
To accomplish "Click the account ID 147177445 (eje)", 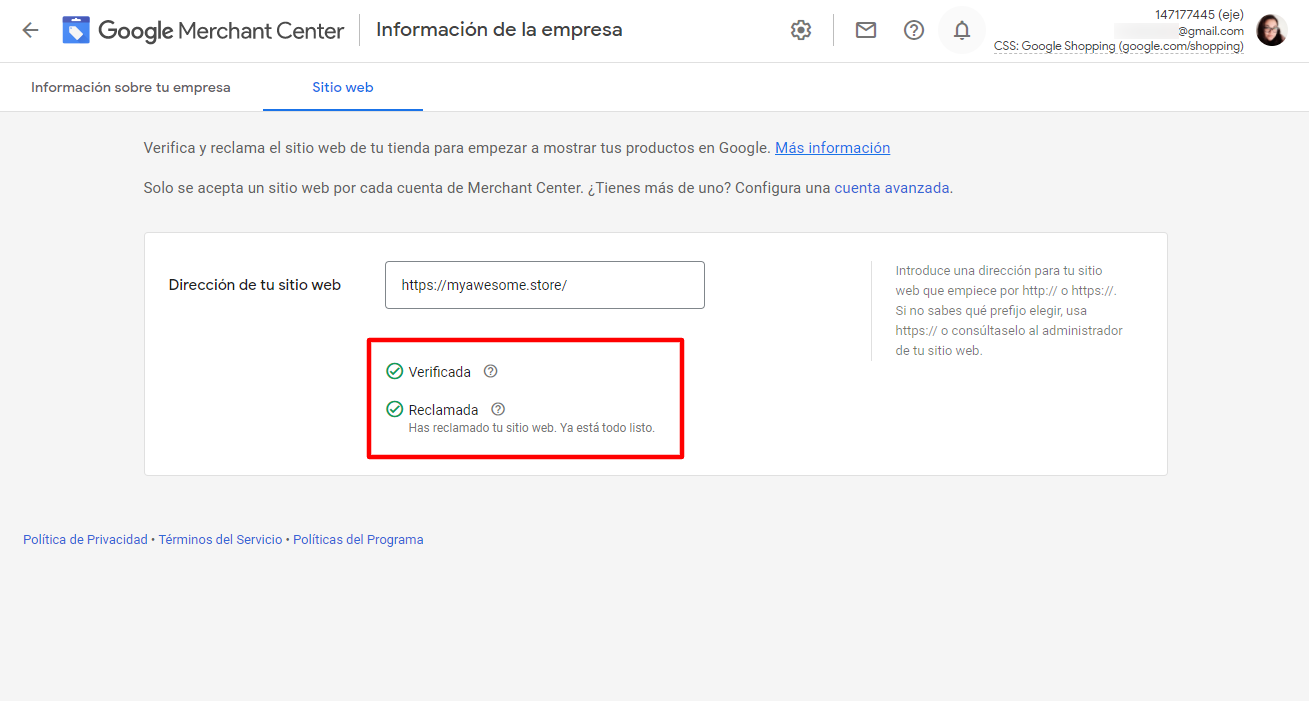I will point(1199,15).
